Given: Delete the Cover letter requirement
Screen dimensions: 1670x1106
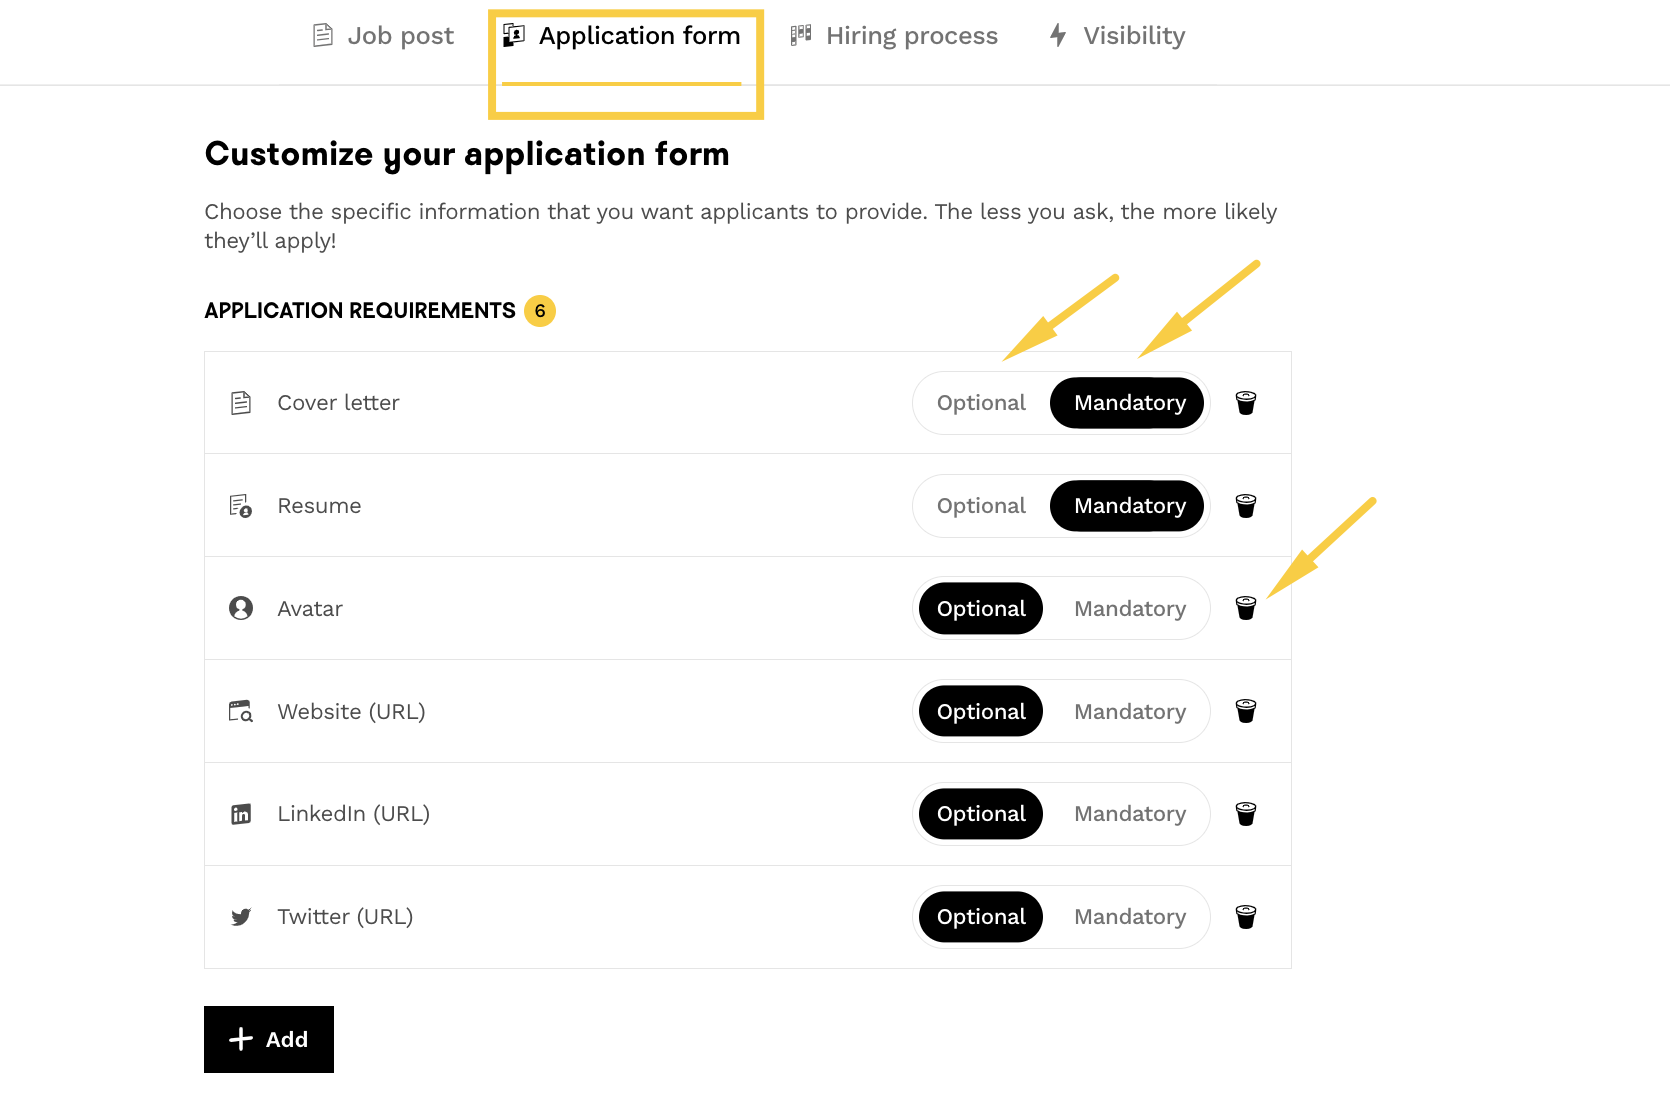Looking at the screenshot, I should (1245, 403).
